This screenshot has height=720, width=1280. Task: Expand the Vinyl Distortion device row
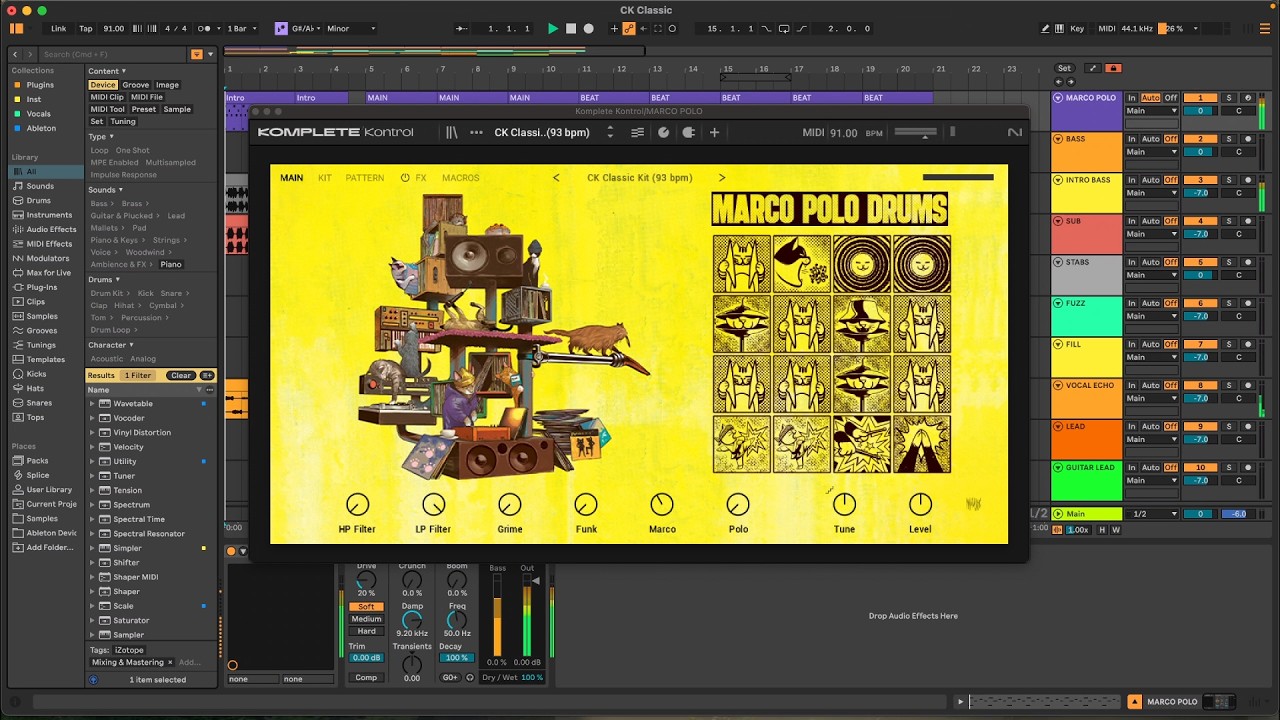point(93,433)
